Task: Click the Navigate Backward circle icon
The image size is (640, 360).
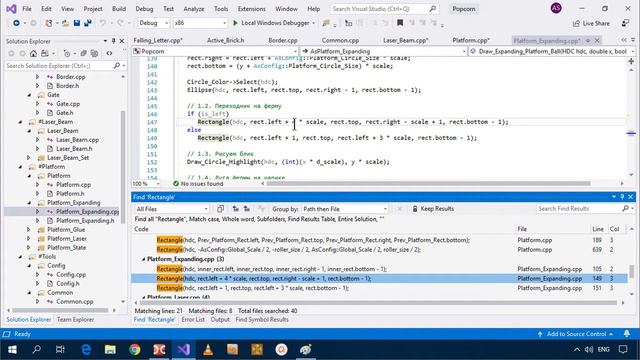Action: click(x=16, y=23)
